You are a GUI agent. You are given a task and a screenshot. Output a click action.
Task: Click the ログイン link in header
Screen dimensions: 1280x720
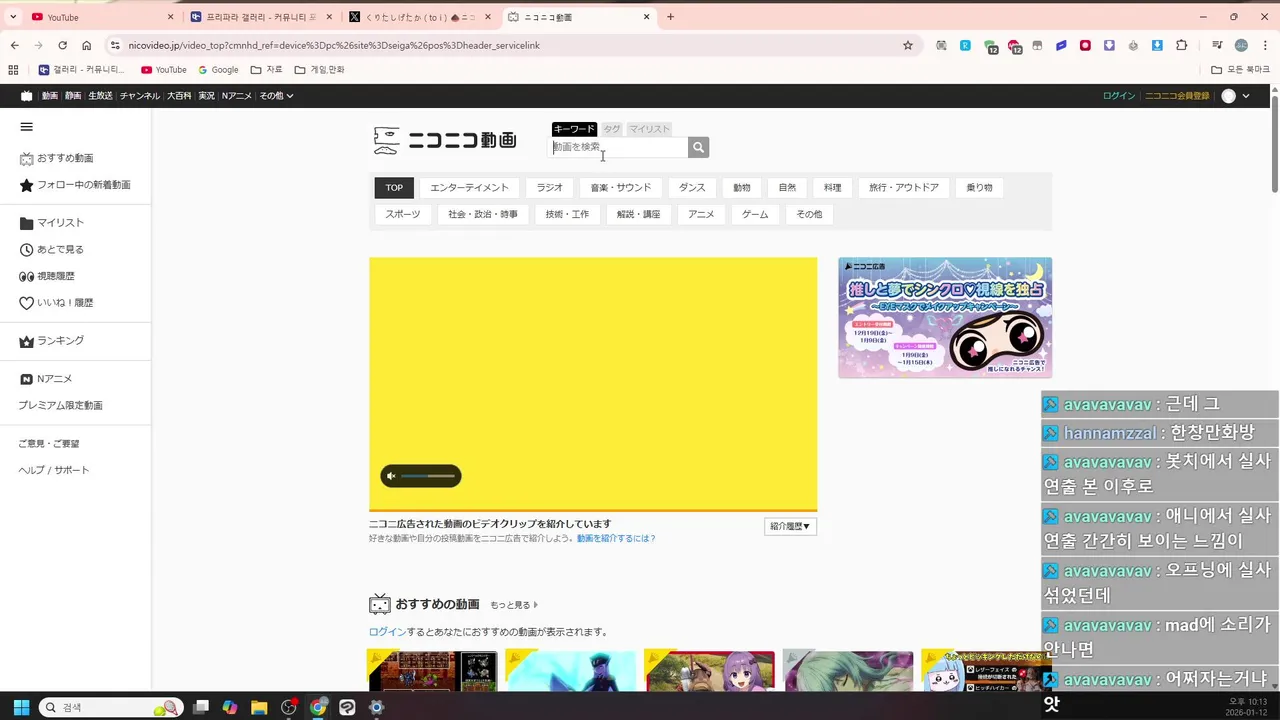pyautogui.click(x=1119, y=96)
